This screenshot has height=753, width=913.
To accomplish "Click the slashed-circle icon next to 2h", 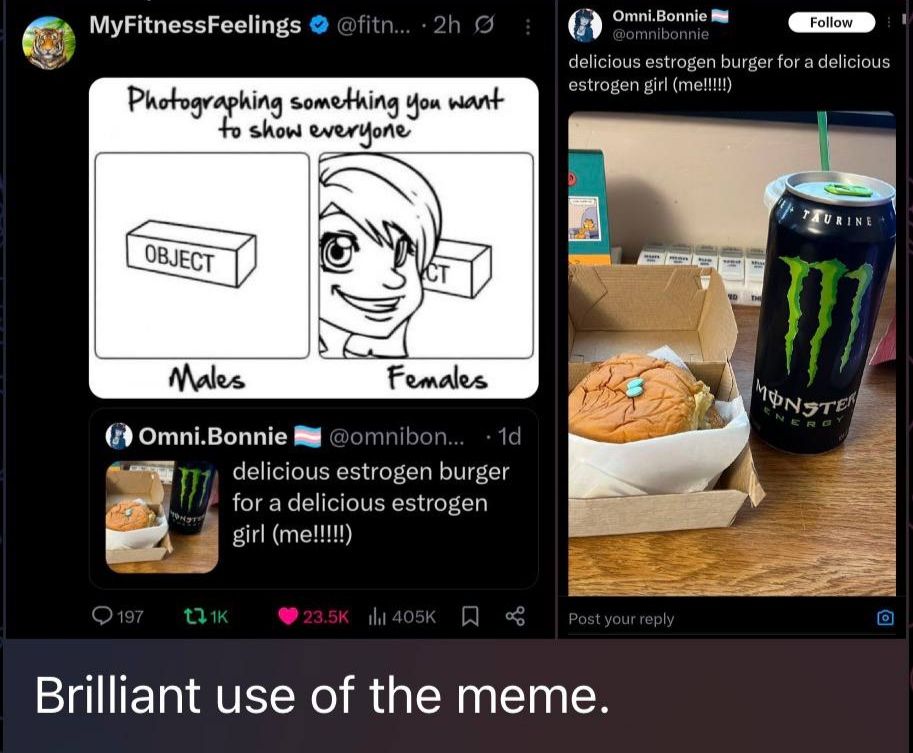I will pos(484,25).
